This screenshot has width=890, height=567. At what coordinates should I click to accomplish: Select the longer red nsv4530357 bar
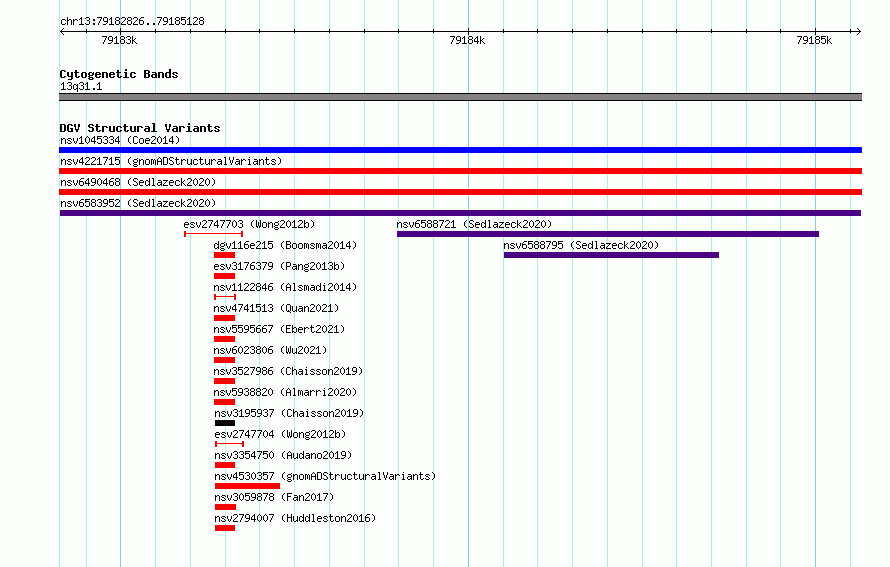click(247, 486)
